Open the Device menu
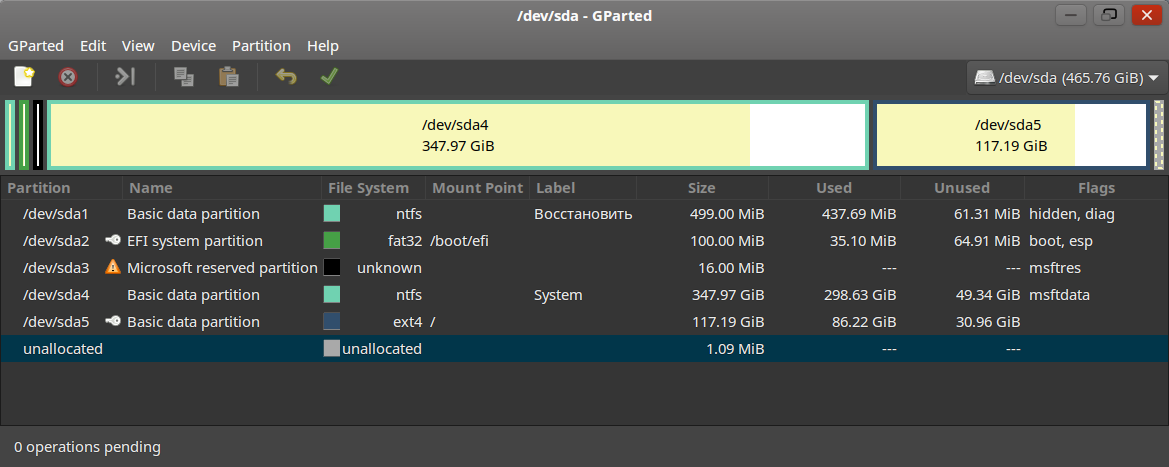 click(x=193, y=46)
